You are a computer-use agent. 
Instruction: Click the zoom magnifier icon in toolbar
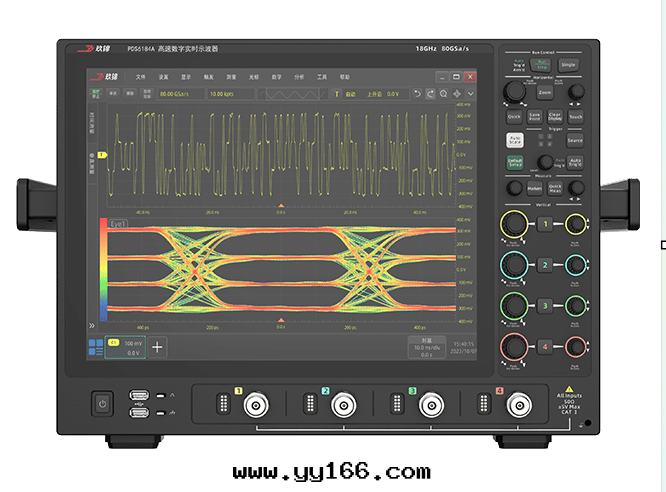coord(442,94)
